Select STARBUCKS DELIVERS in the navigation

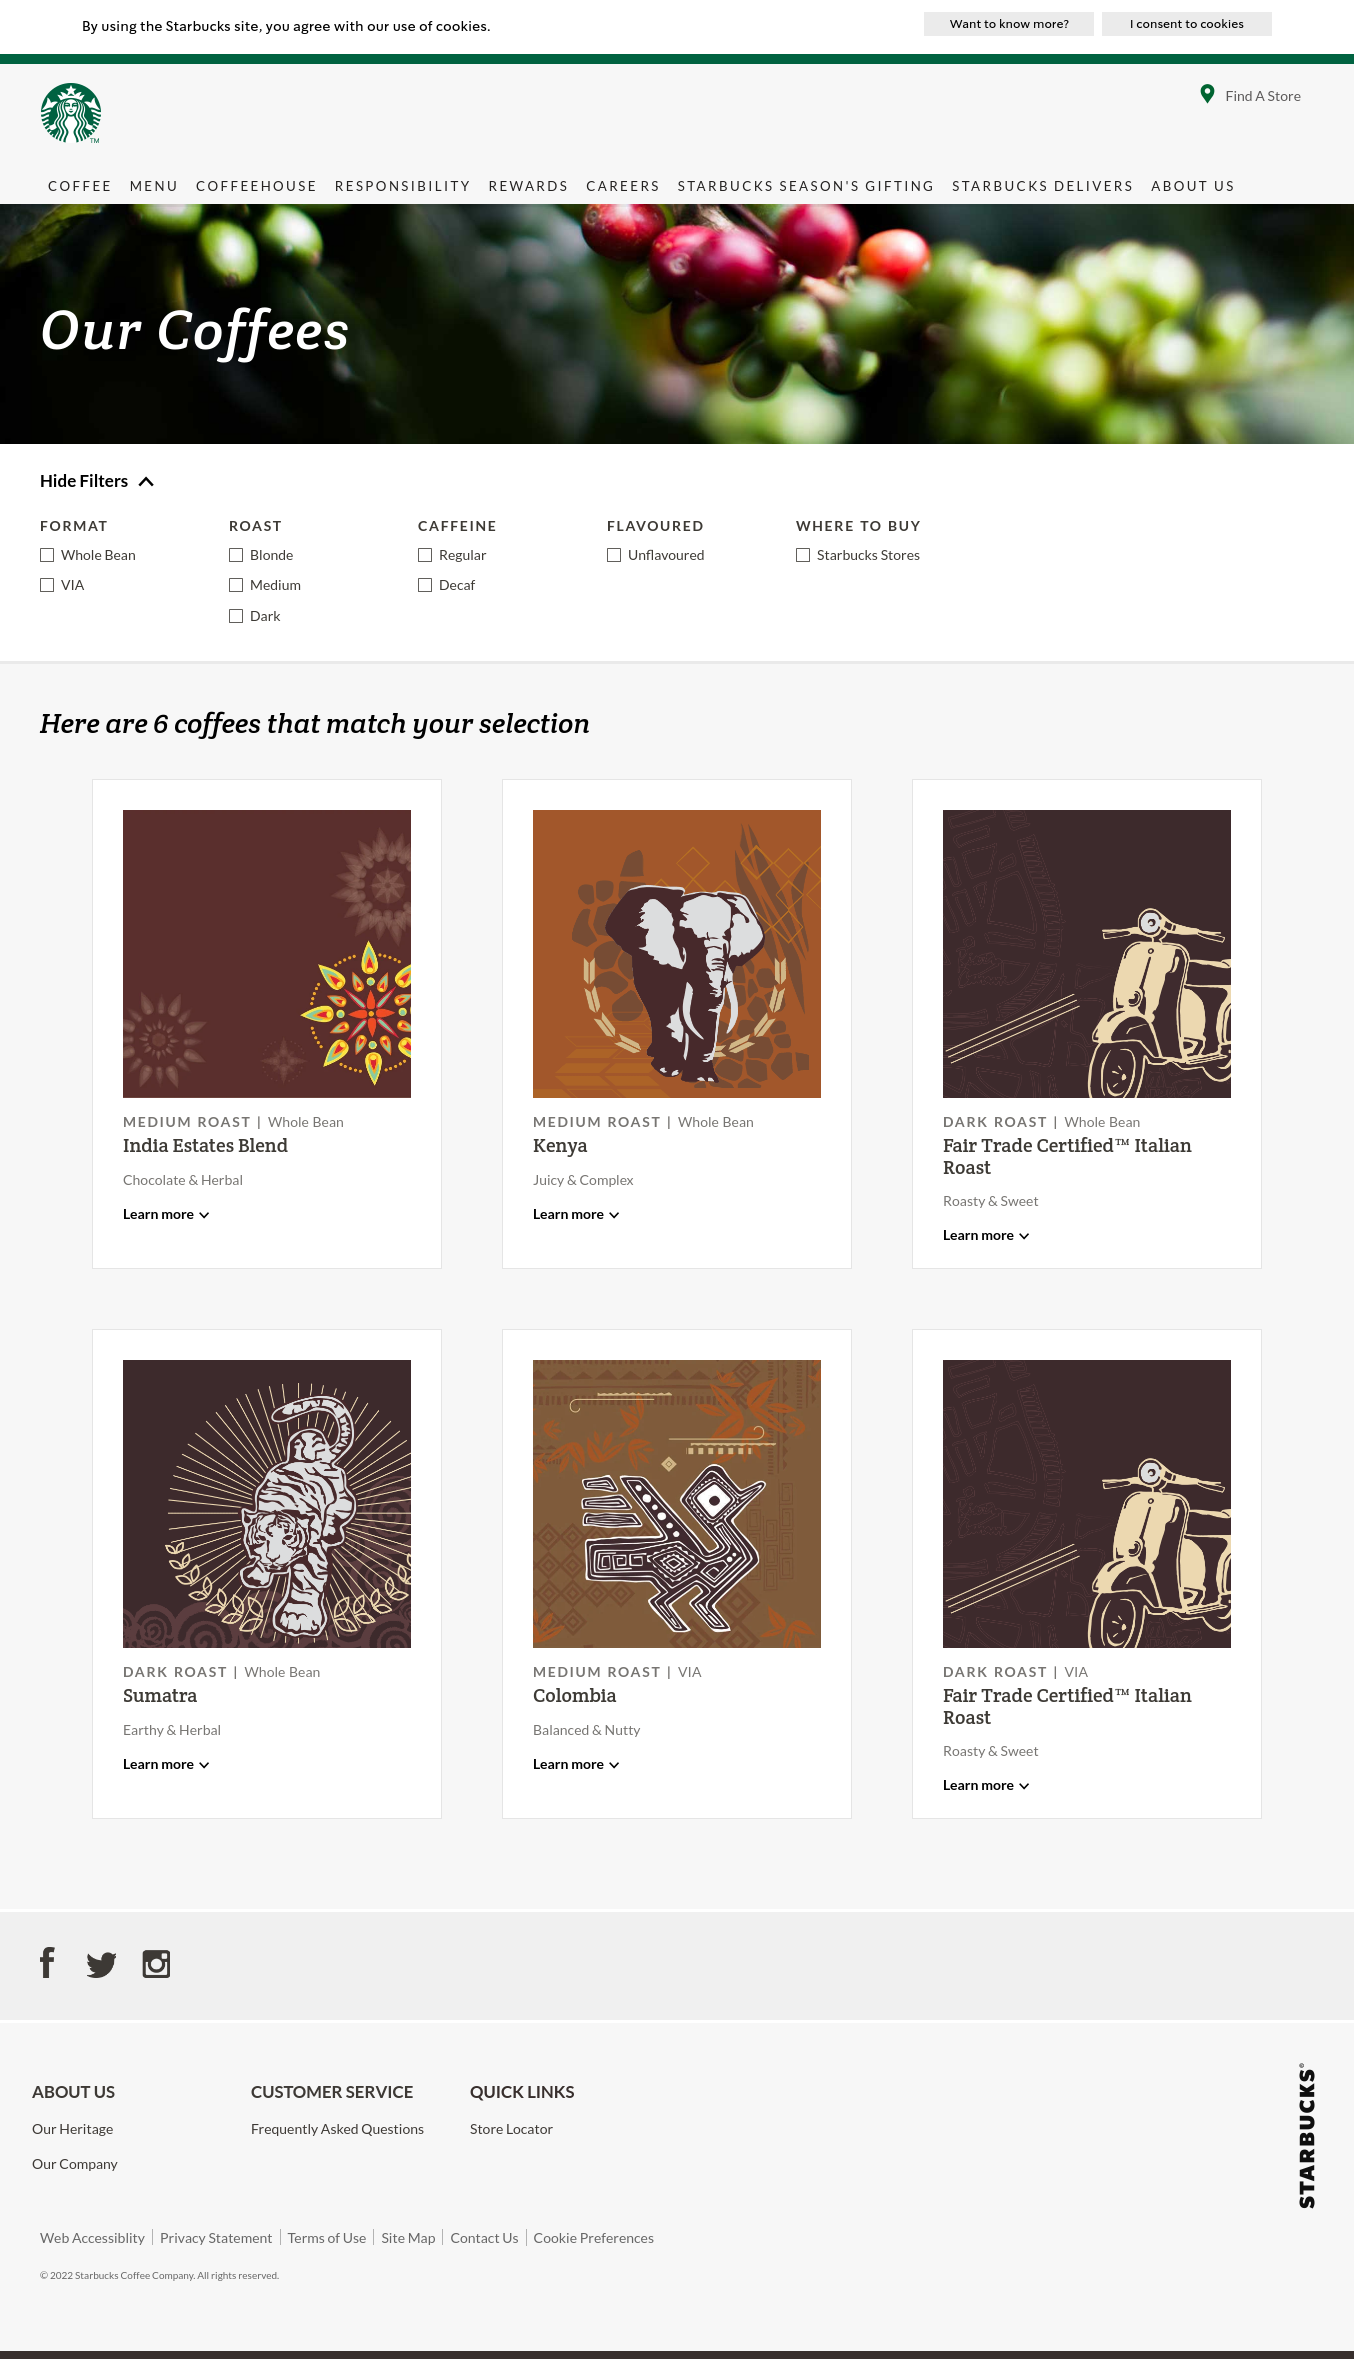point(1043,186)
